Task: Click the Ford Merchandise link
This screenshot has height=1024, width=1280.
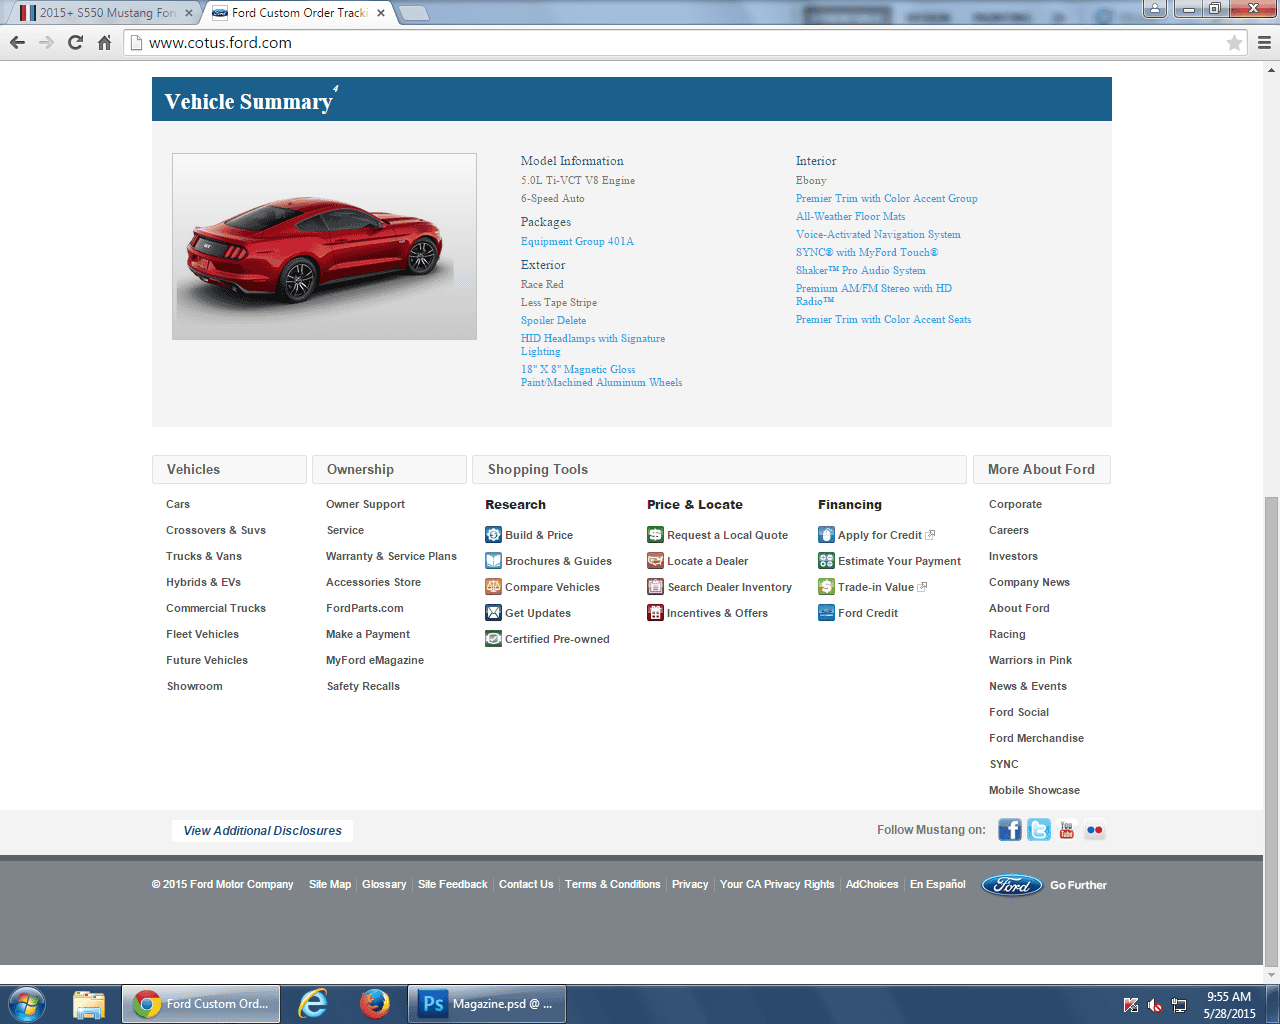Action: pyautogui.click(x=1036, y=738)
